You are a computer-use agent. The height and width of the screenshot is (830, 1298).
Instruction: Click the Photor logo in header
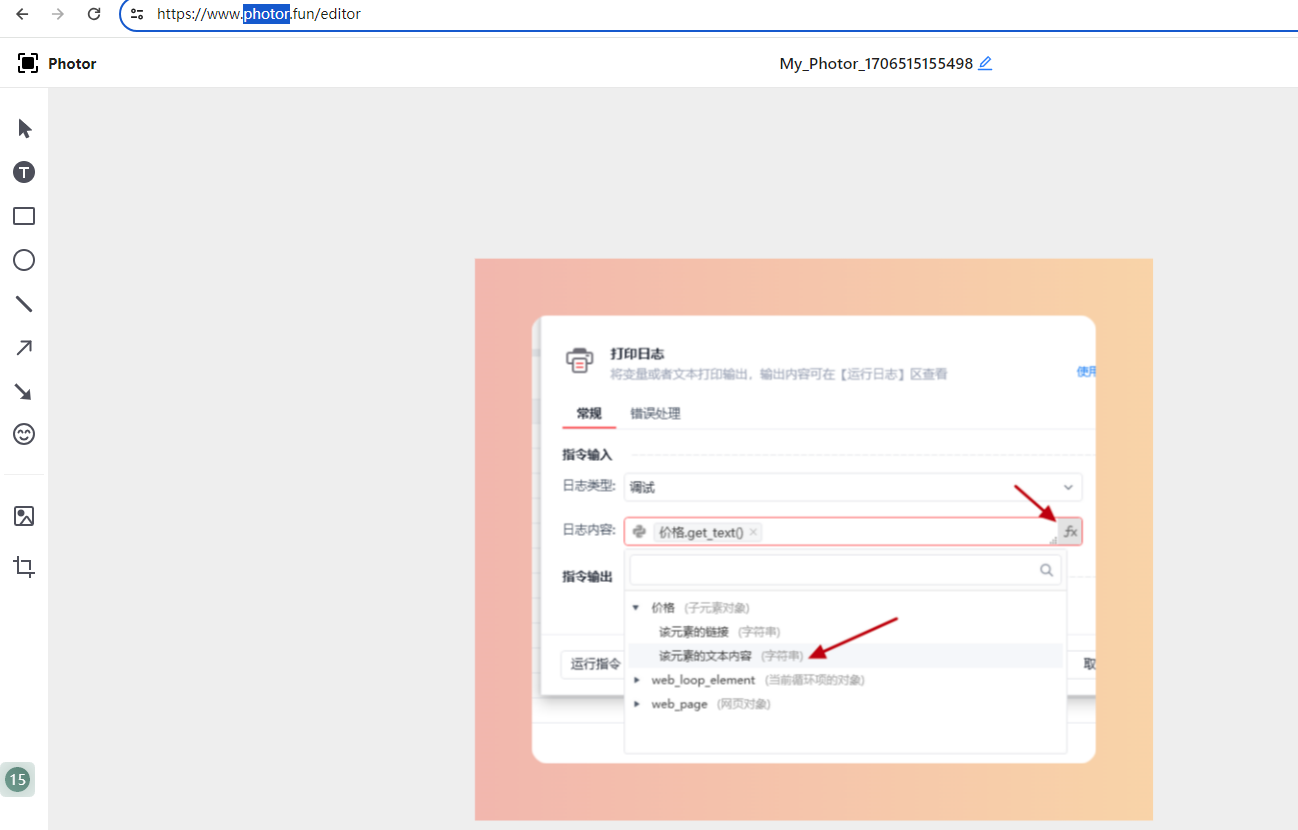pos(57,63)
